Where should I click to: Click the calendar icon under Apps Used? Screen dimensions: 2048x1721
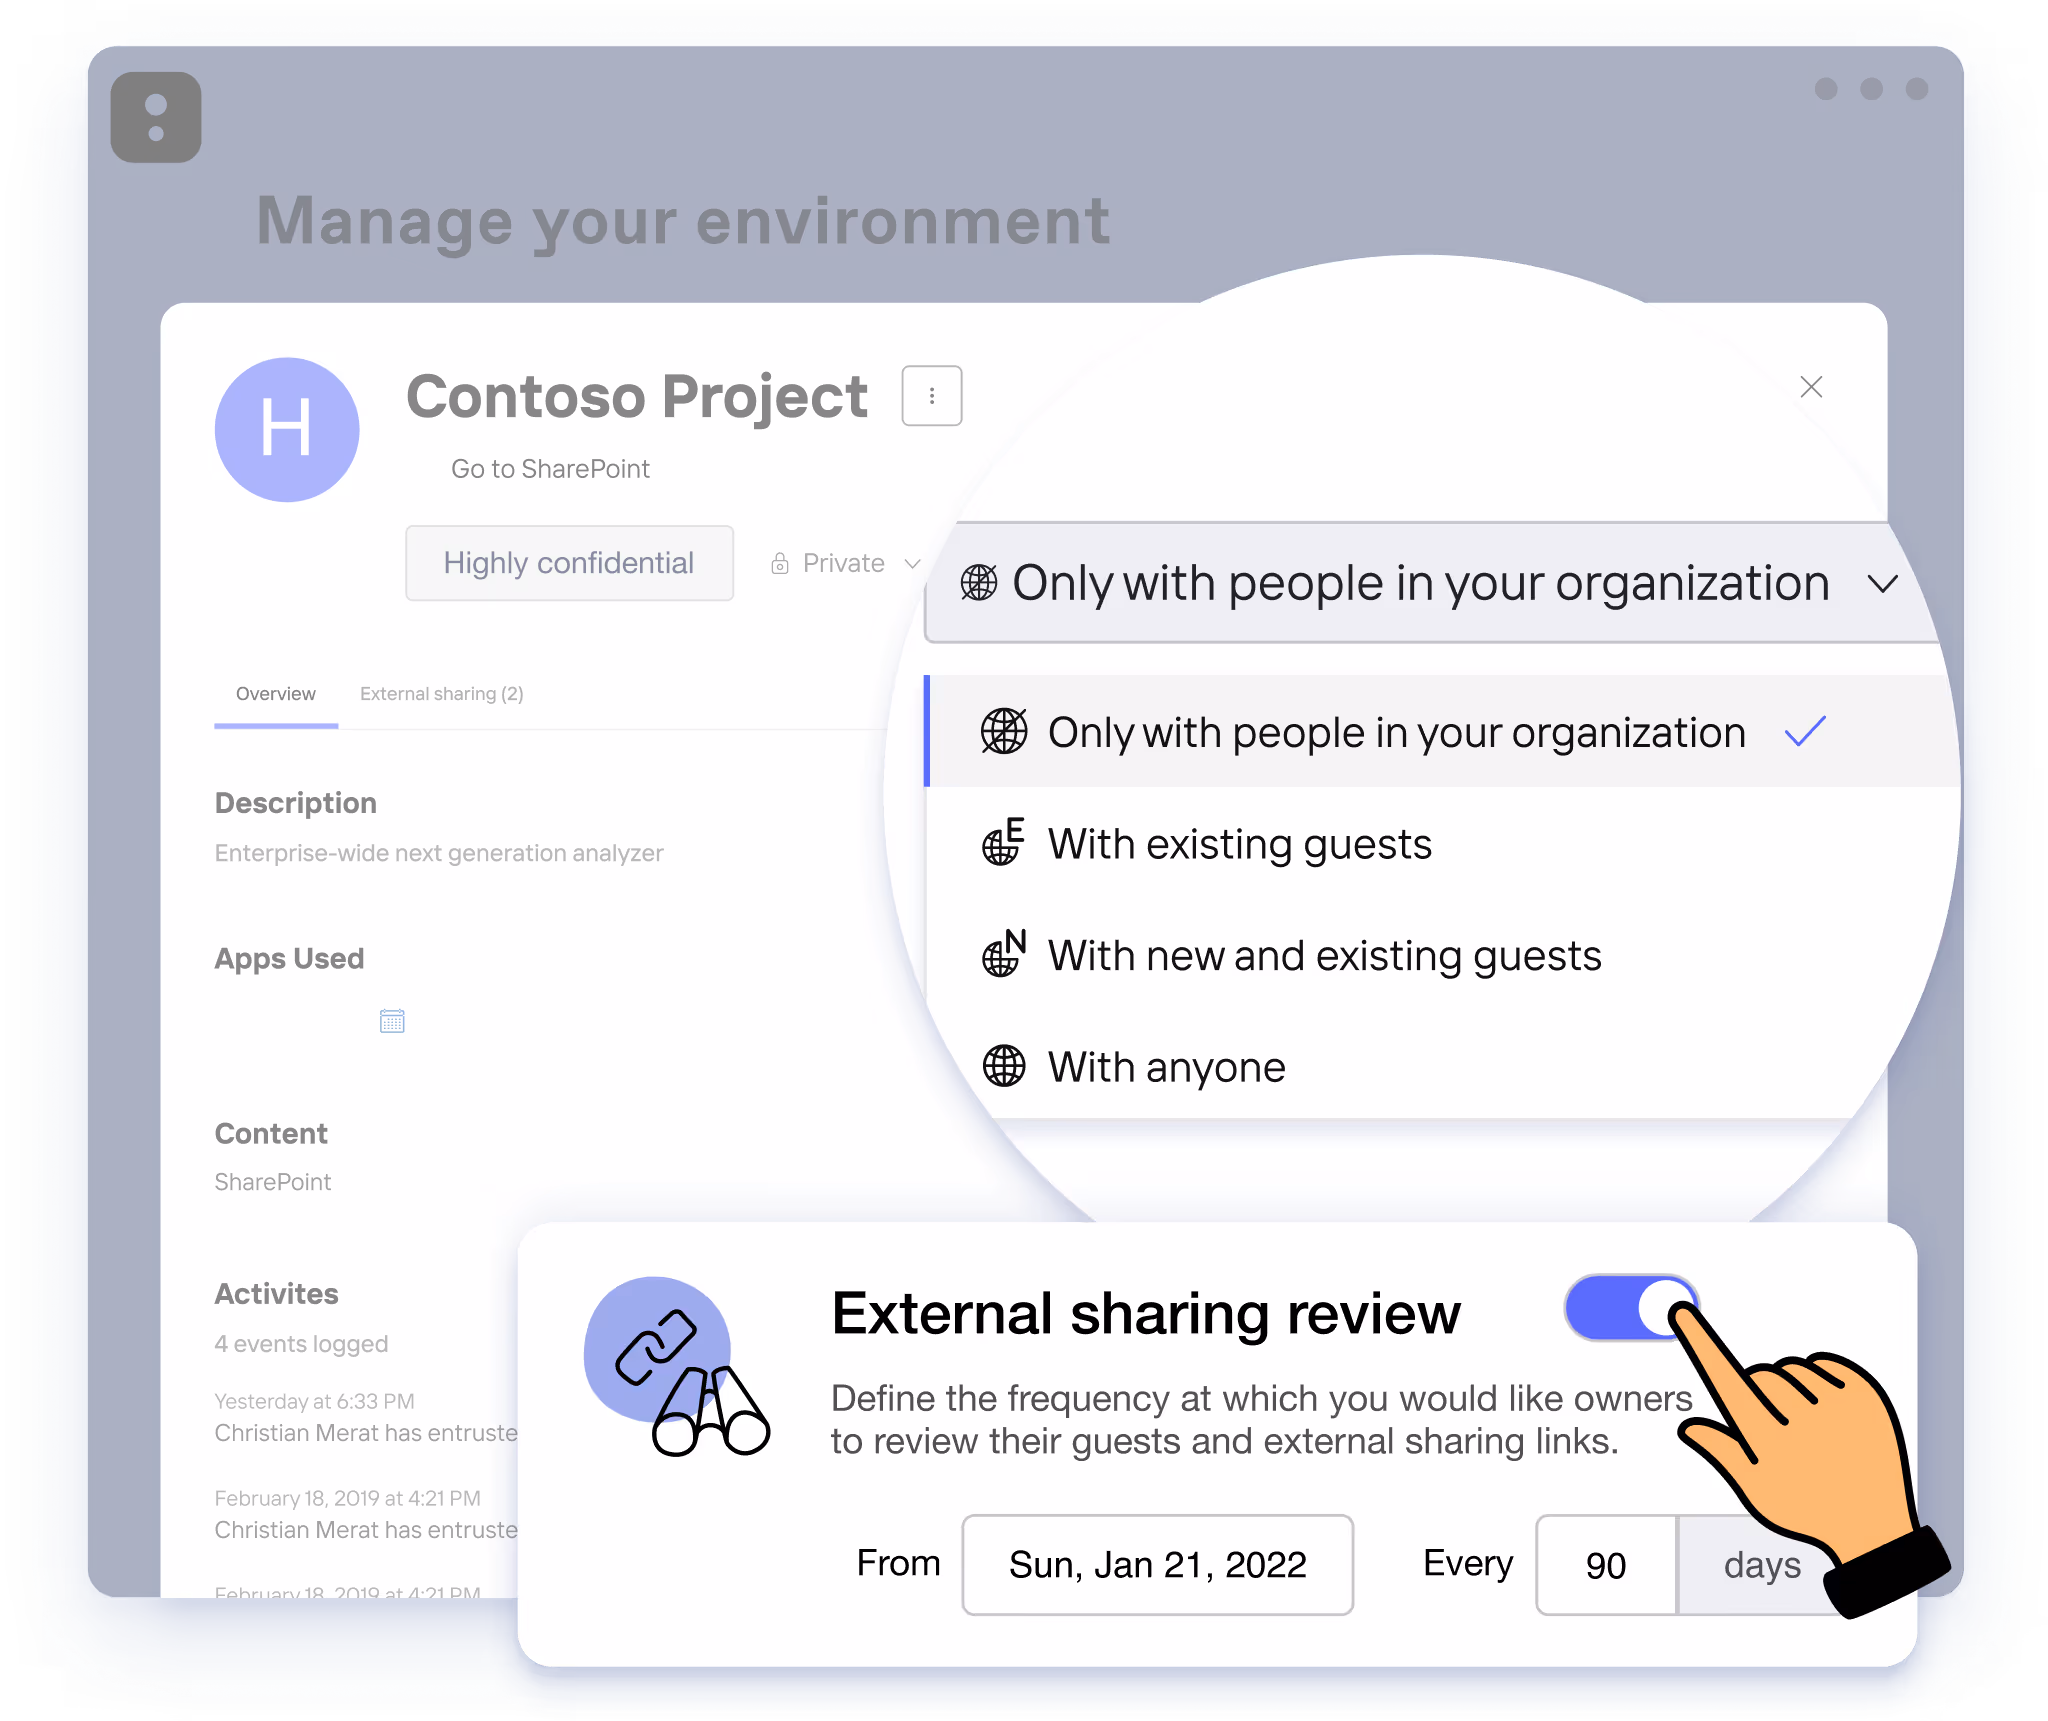392,1021
